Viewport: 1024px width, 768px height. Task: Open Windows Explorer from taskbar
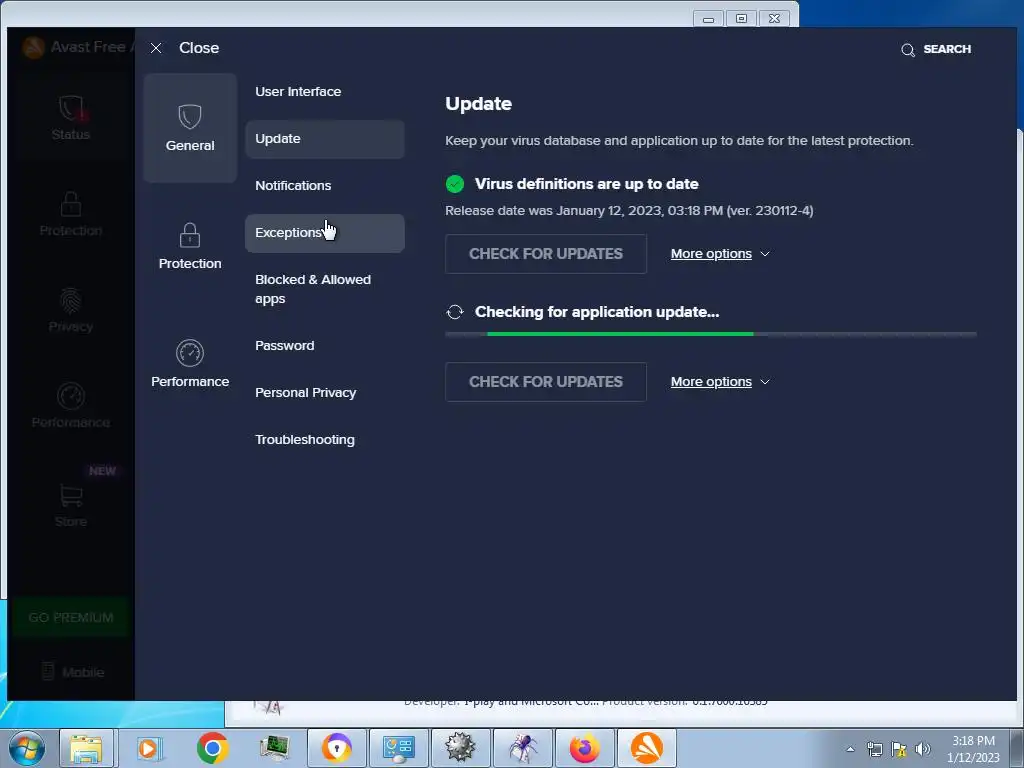[87, 748]
